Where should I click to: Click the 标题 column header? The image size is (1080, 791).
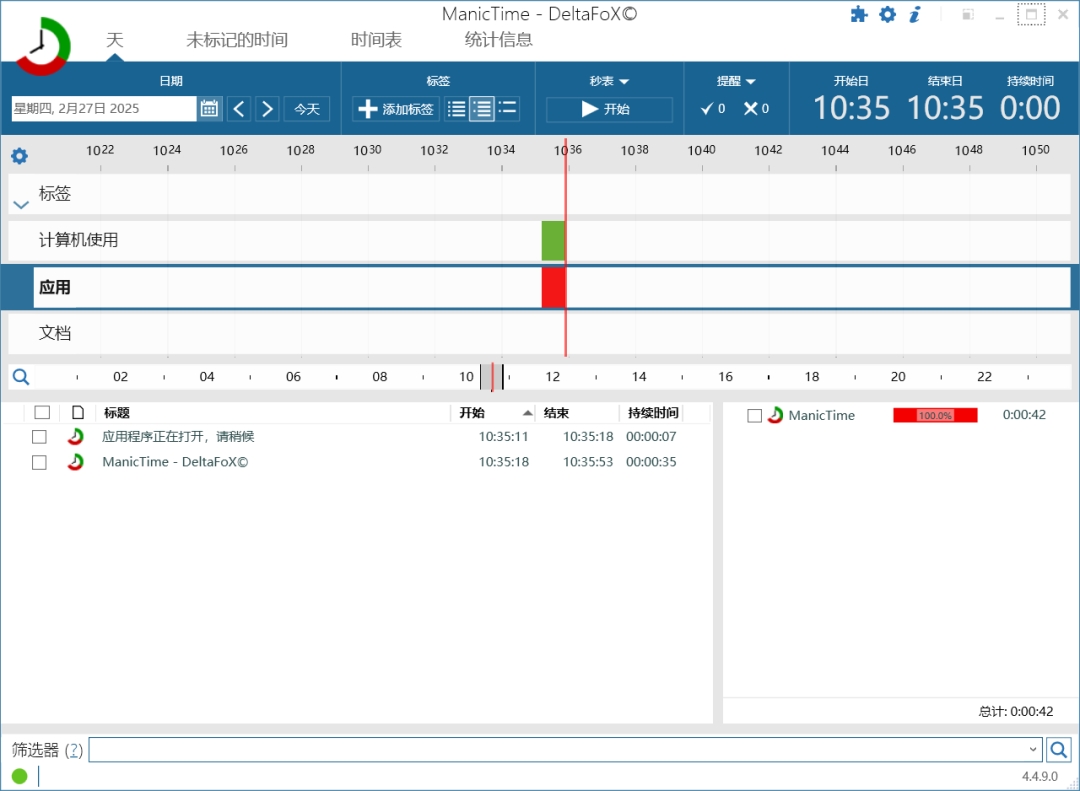tap(273, 413)
